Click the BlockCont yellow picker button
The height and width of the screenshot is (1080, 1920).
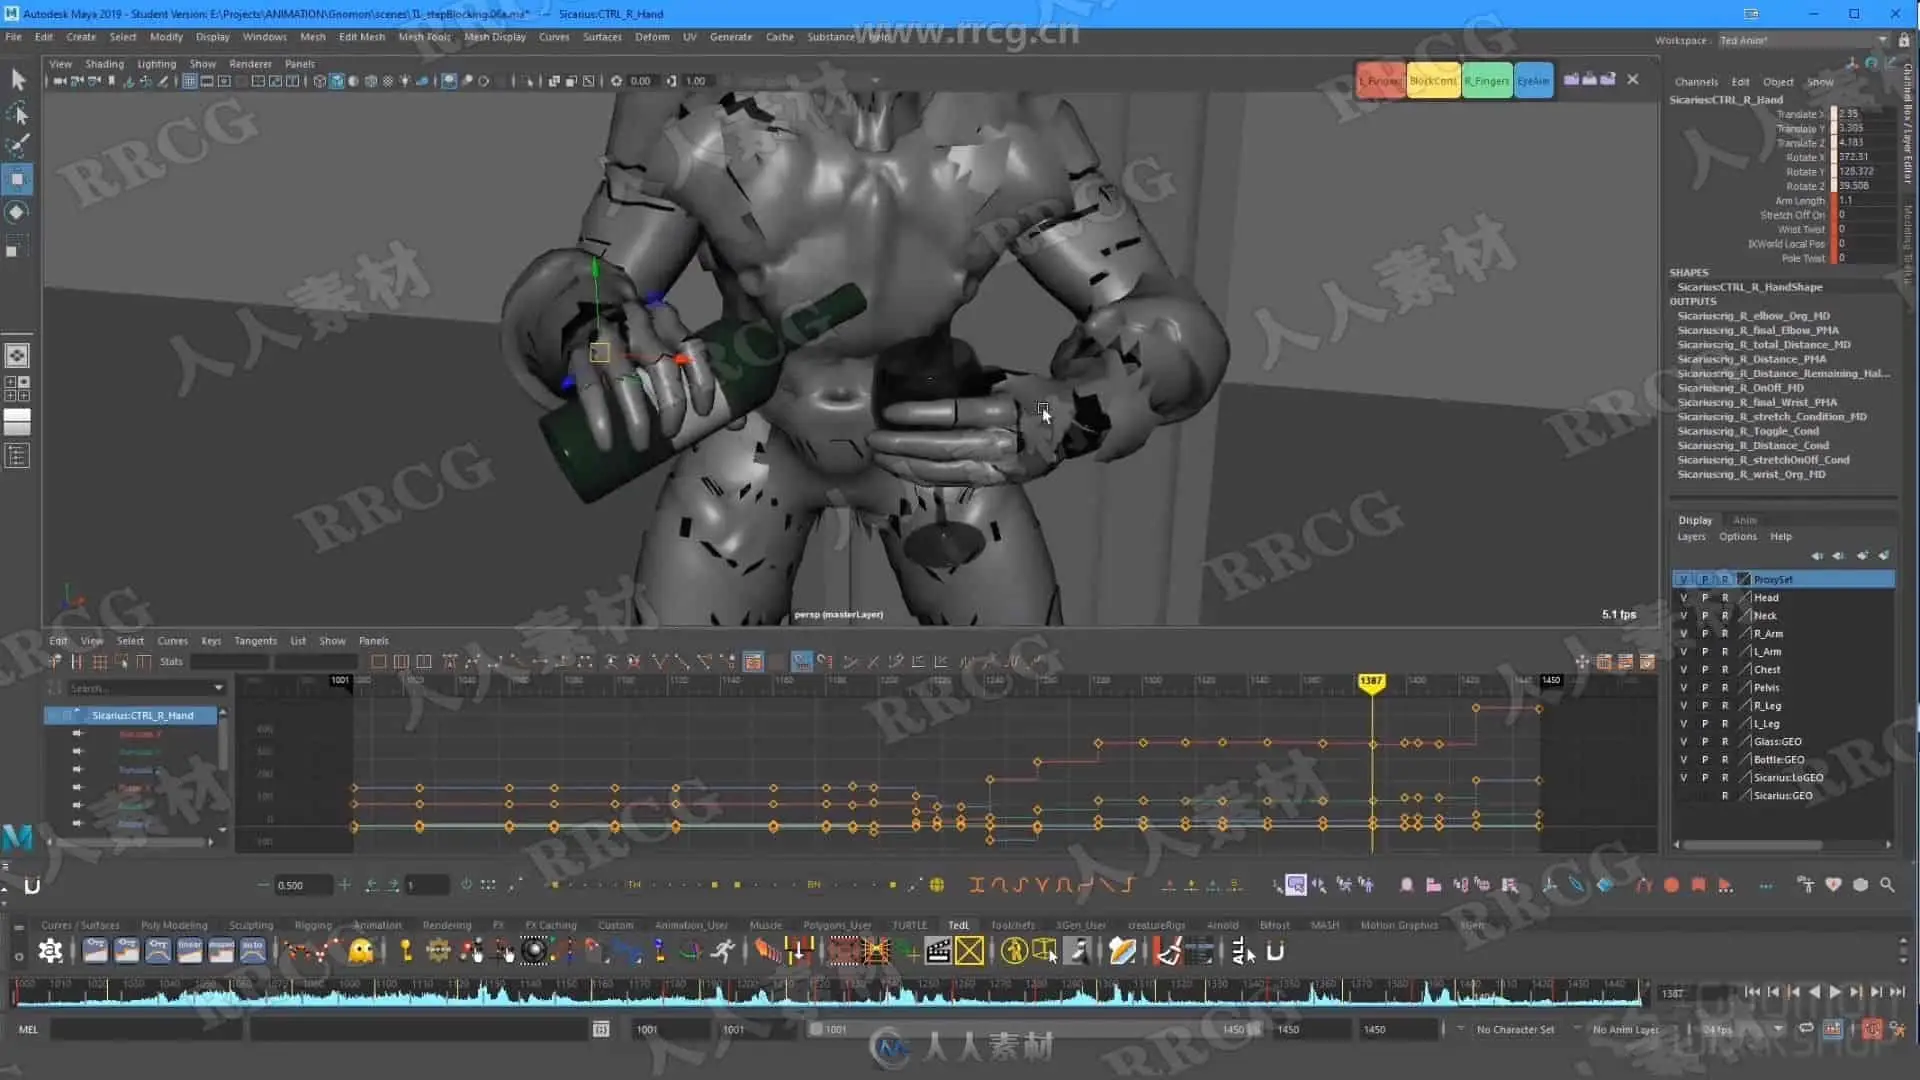click(x=1432, y=81)
